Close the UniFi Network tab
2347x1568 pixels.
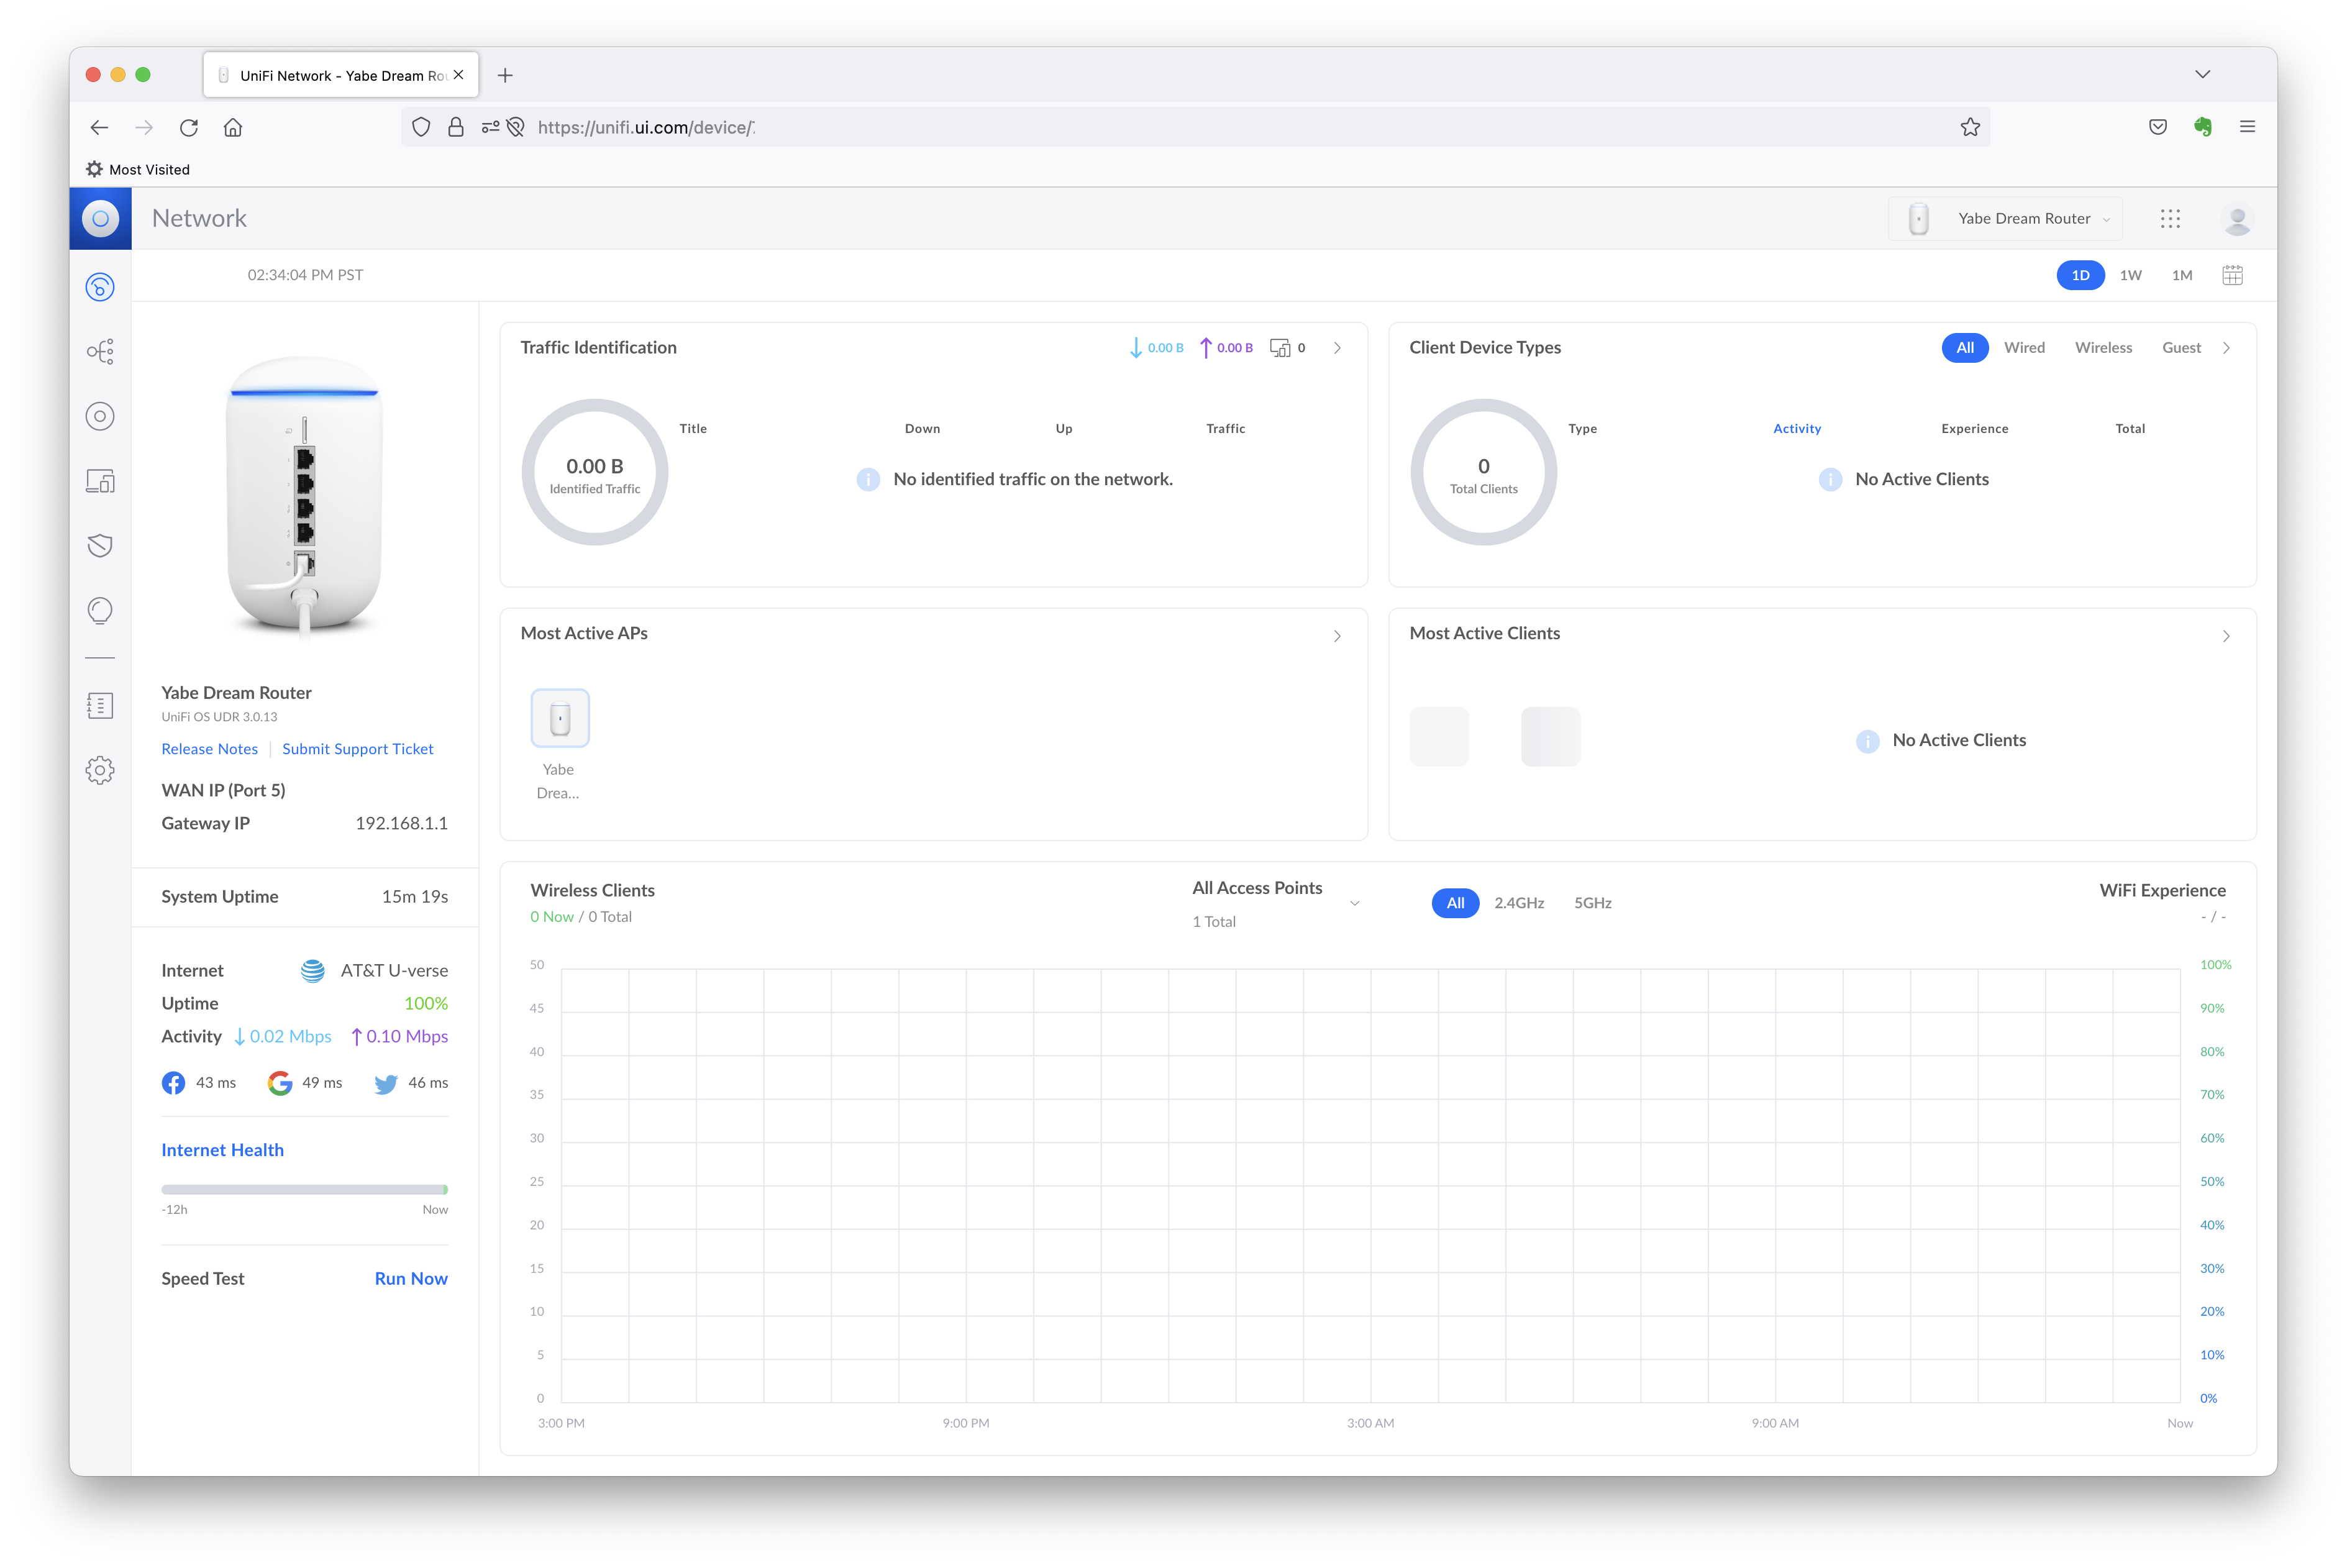click(459, 75)
